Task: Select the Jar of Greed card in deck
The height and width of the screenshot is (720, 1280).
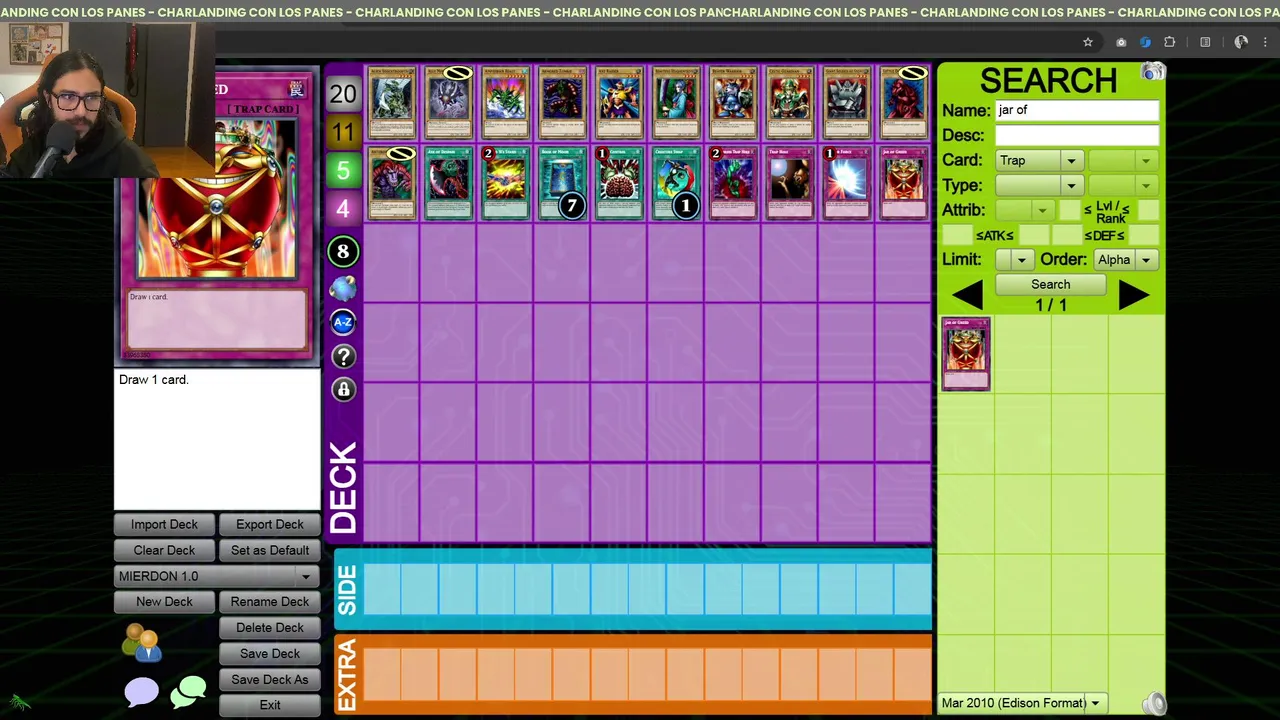Action: 904,183
